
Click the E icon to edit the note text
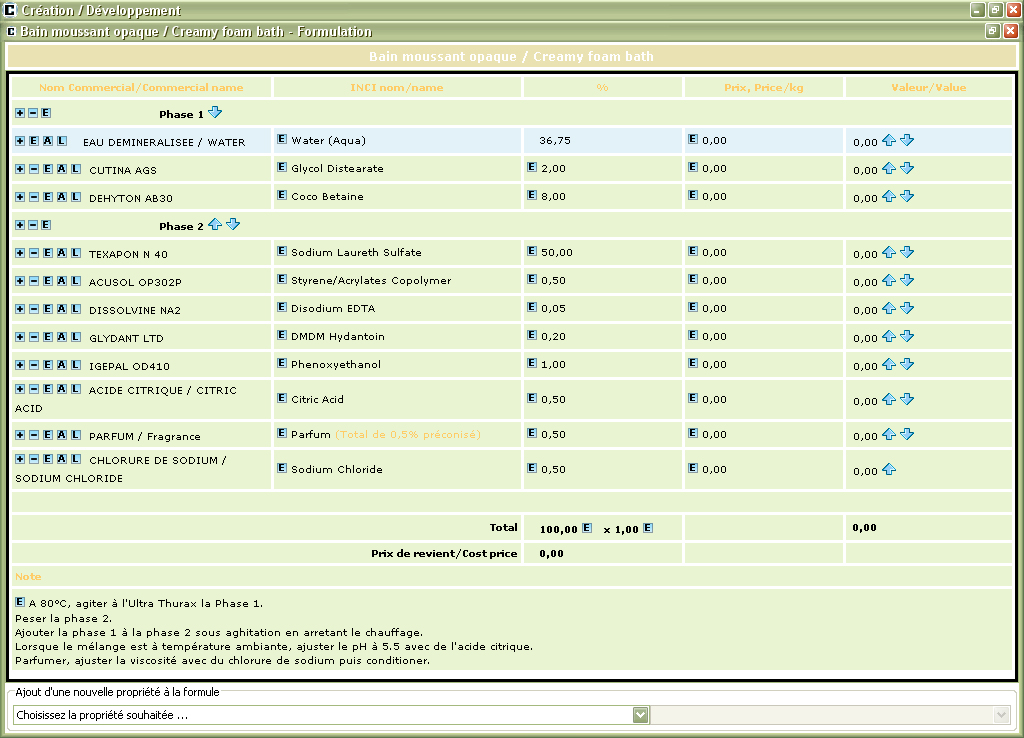[20, 602]
